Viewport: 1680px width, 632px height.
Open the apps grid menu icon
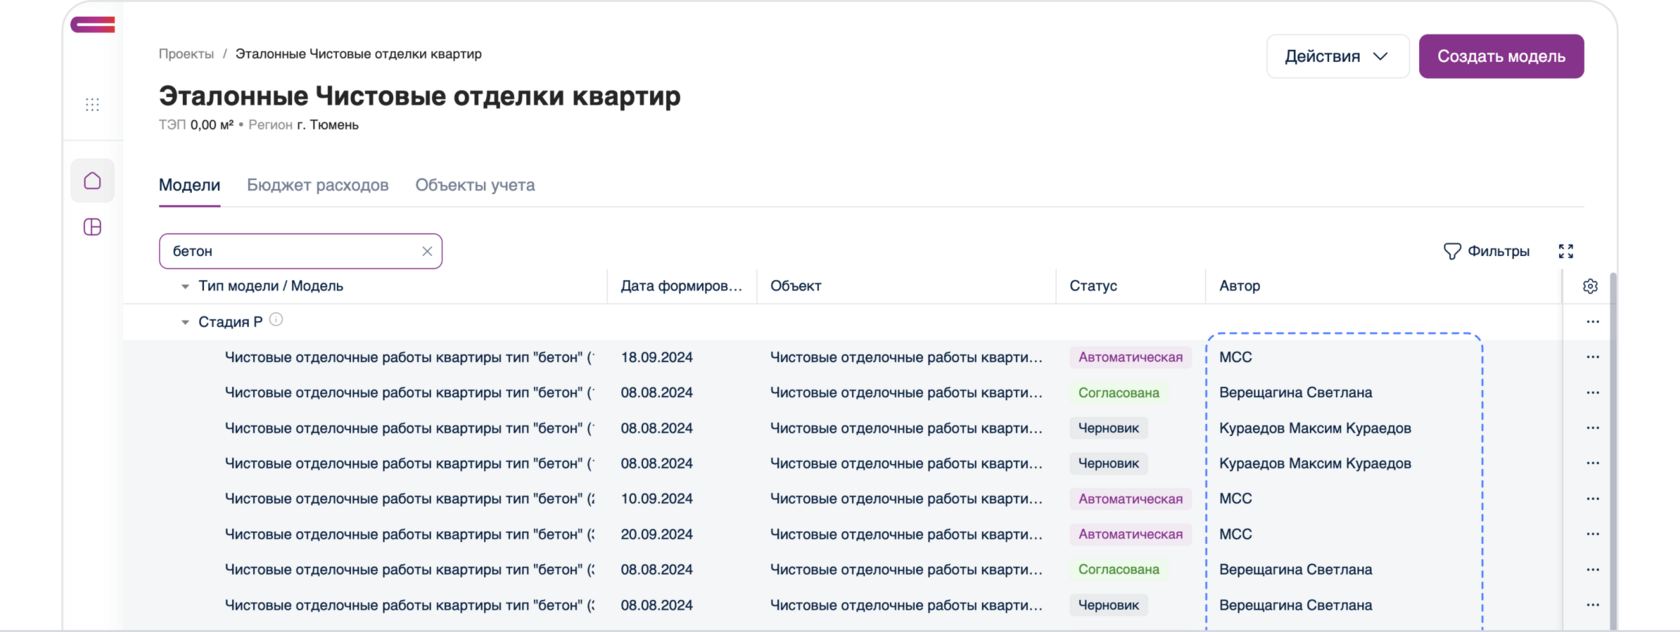coord(92,104)
